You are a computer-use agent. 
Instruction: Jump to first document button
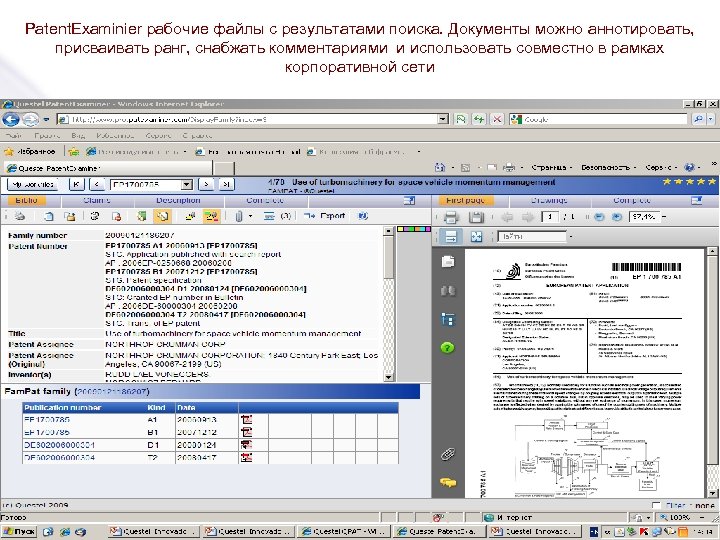77,185
